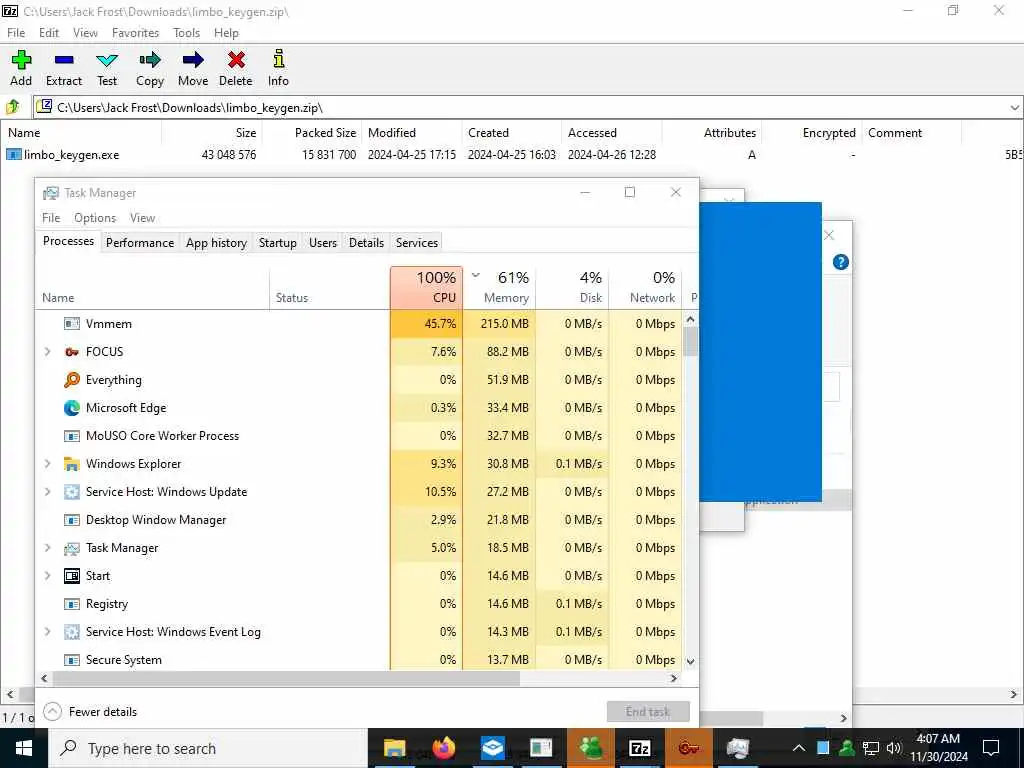Click the FOCUS process icon
Image resolution: width=1024 pixels, height=768 pixels.
coord(72,352)
